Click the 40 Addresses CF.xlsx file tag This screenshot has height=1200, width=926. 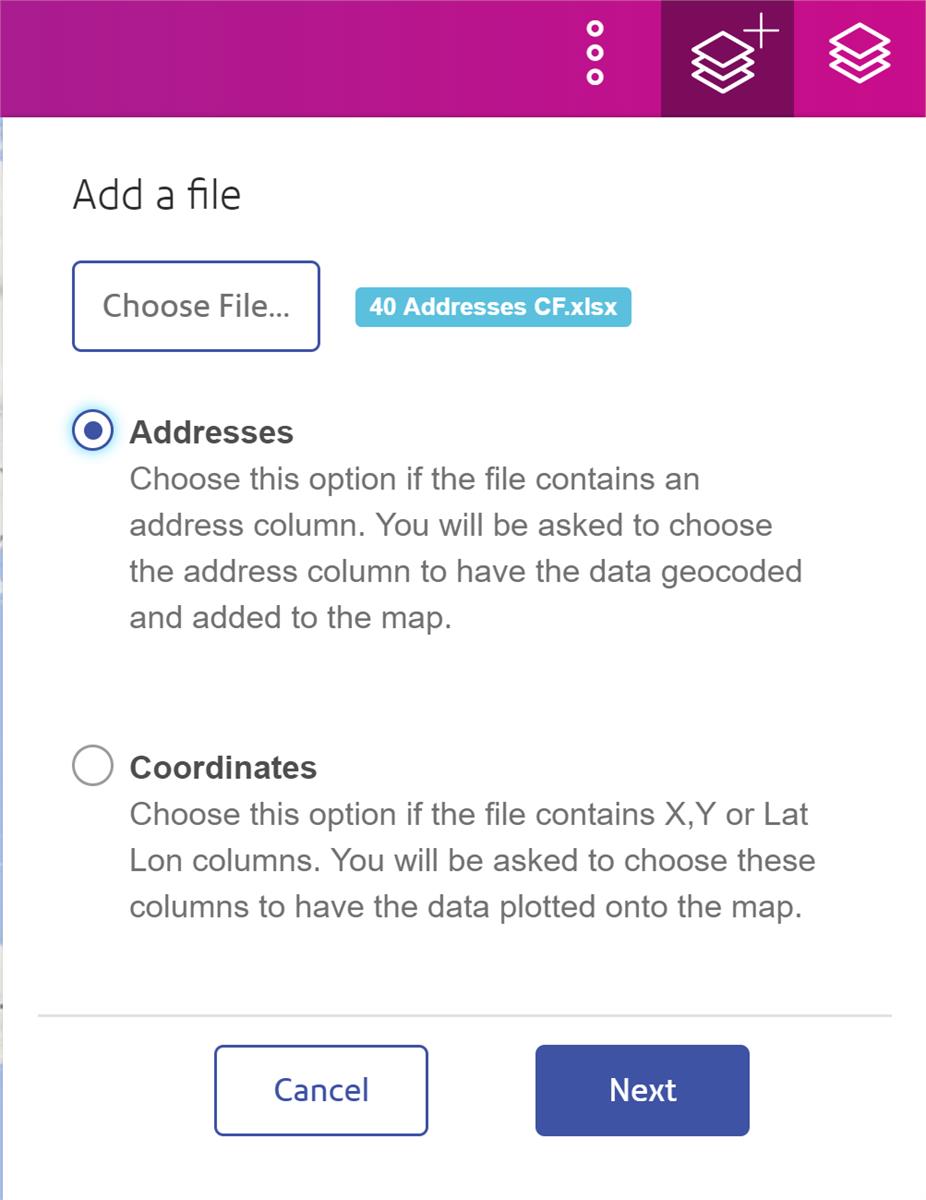pos(493,307)
